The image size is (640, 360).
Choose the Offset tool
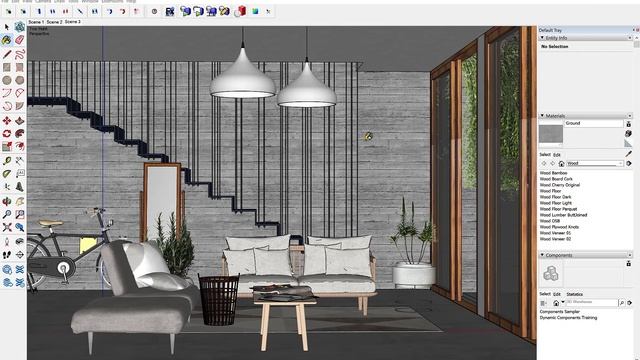[x=20, y=146]
